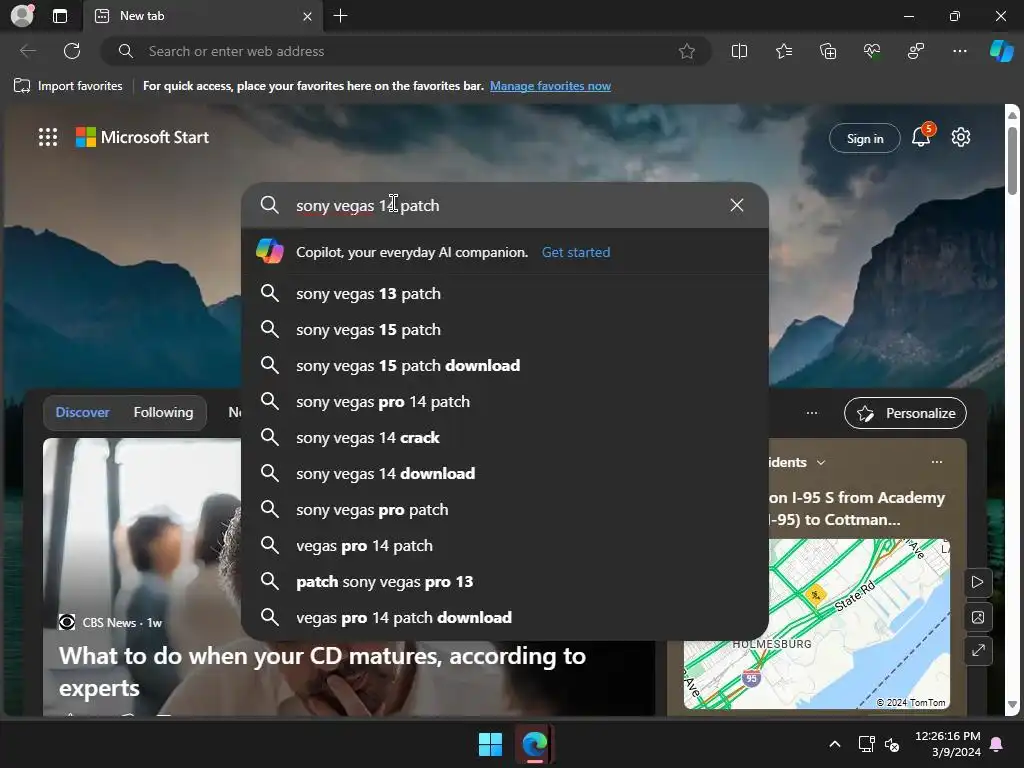Open Settings and more menu
Screen dimensions: 1024x768
click(959, 51)
